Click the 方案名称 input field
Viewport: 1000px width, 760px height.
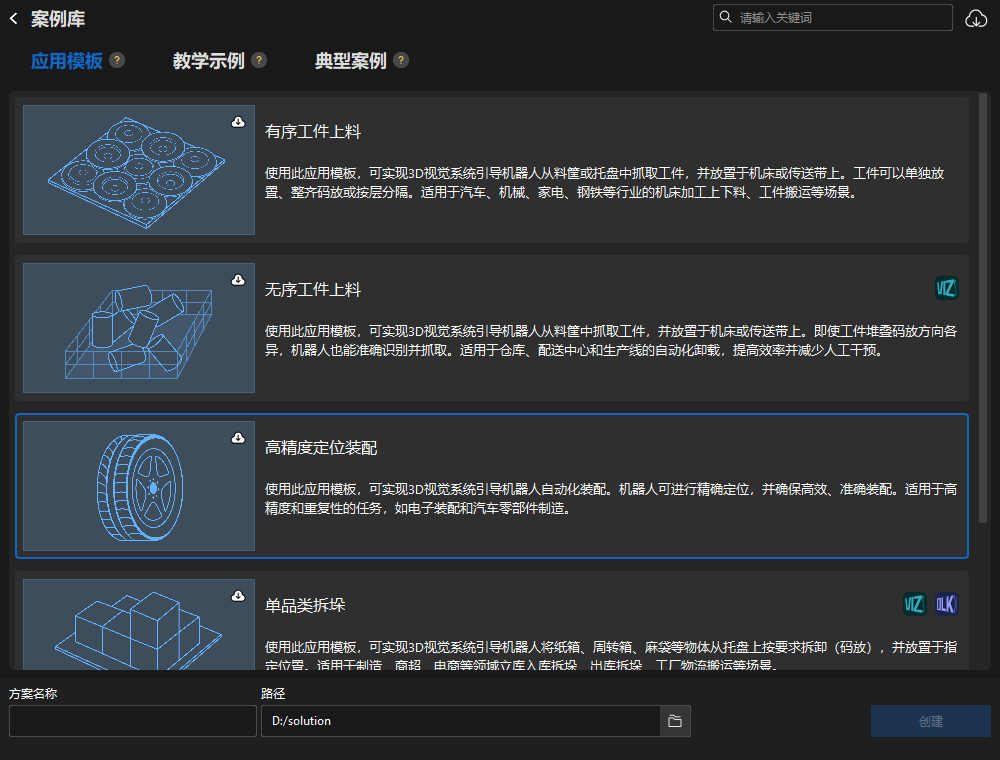(x=132, y=721)
